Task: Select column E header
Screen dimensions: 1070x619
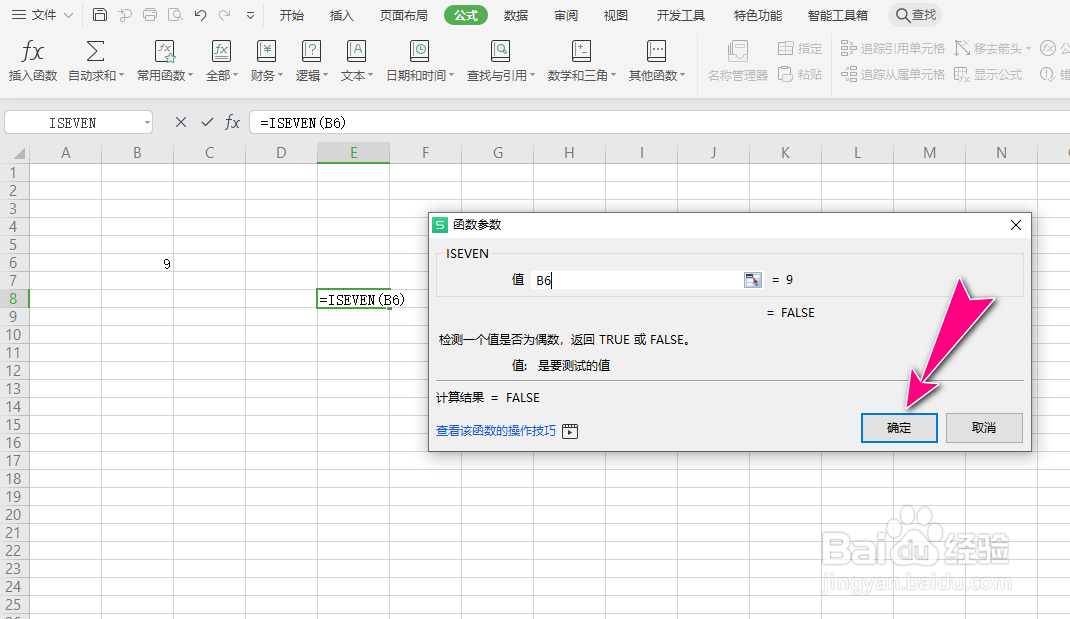Action: (x=353, y=153)
